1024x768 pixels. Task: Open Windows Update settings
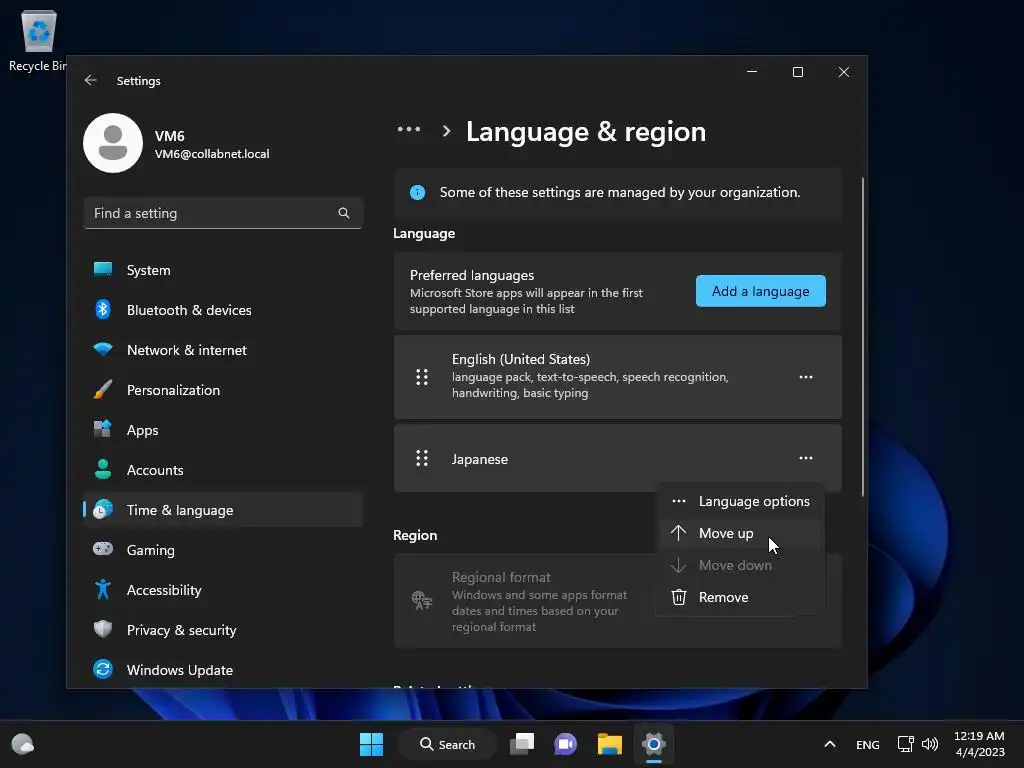[x=223, y=670]
